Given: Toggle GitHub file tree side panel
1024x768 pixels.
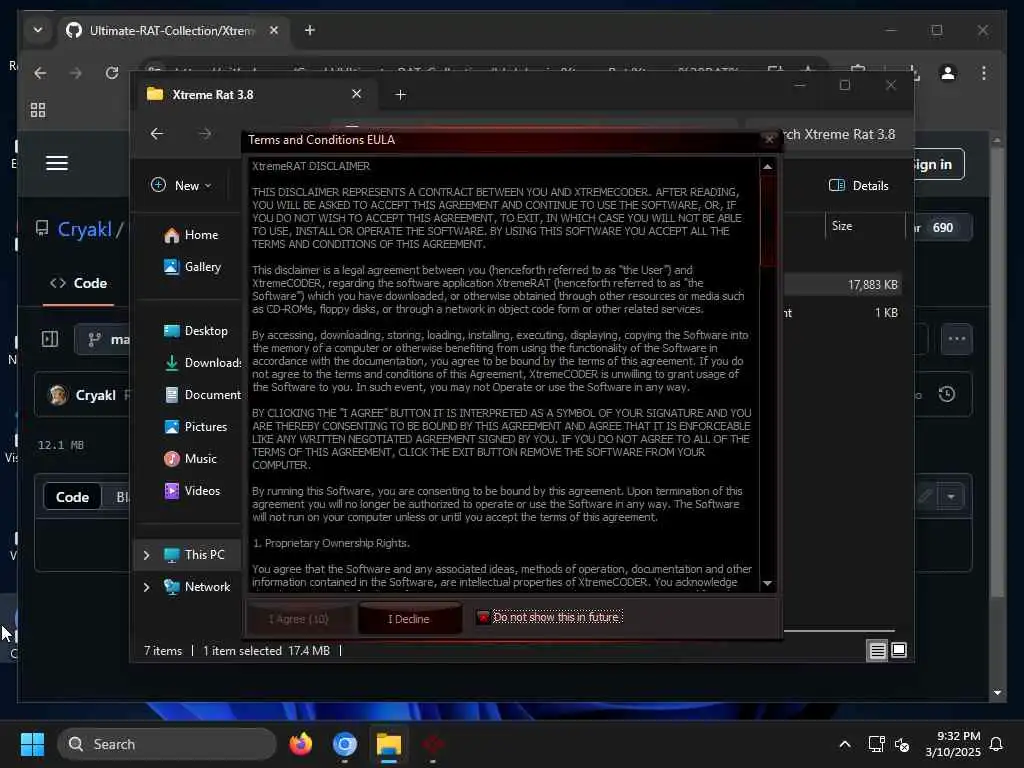Looking at the screenshot, I should 50,339.
